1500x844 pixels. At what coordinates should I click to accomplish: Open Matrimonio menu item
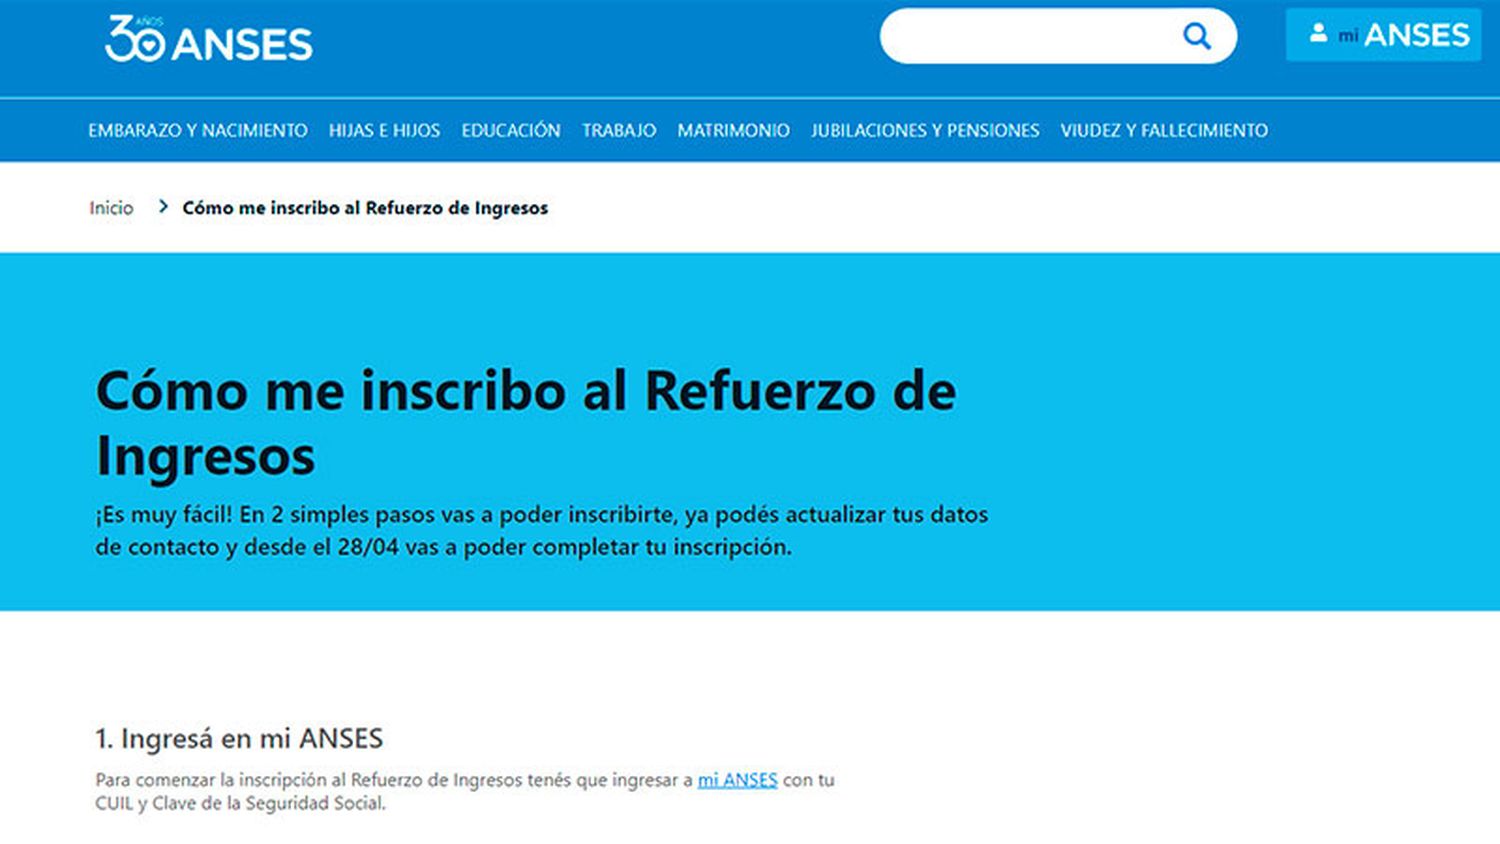coord(733,130)
